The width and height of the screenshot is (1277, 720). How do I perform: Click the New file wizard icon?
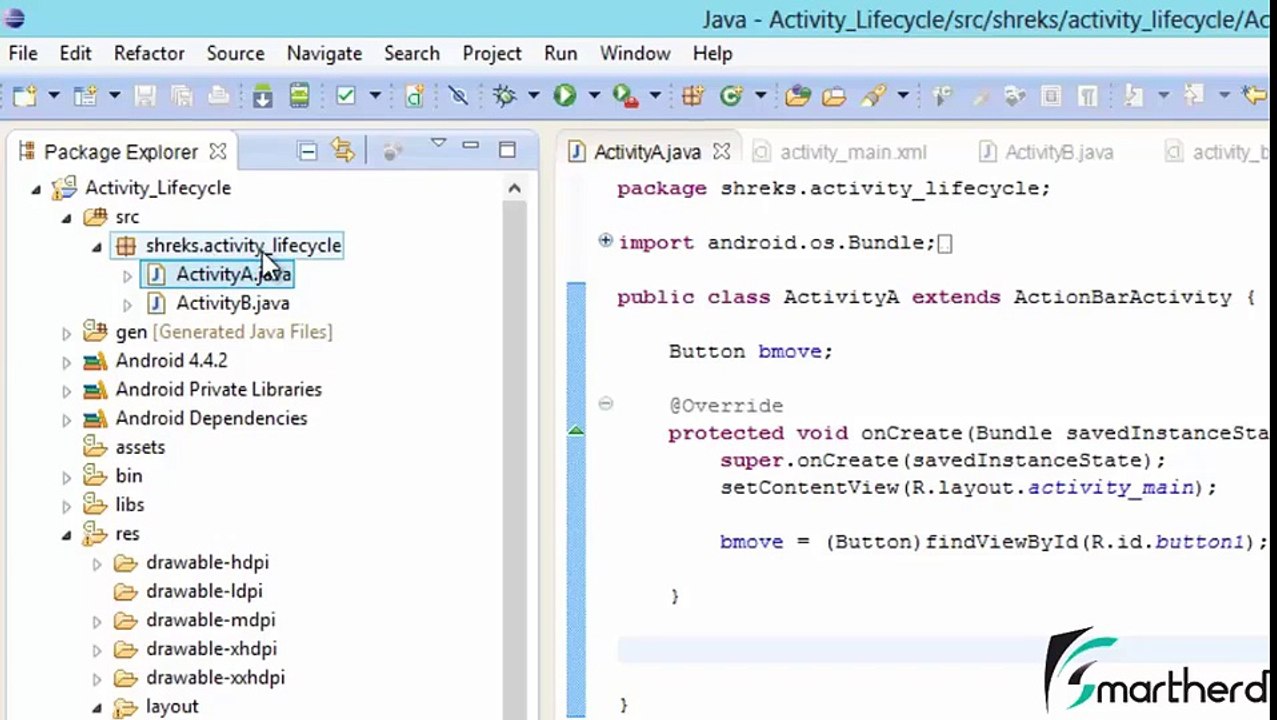[x=24, y=96]
